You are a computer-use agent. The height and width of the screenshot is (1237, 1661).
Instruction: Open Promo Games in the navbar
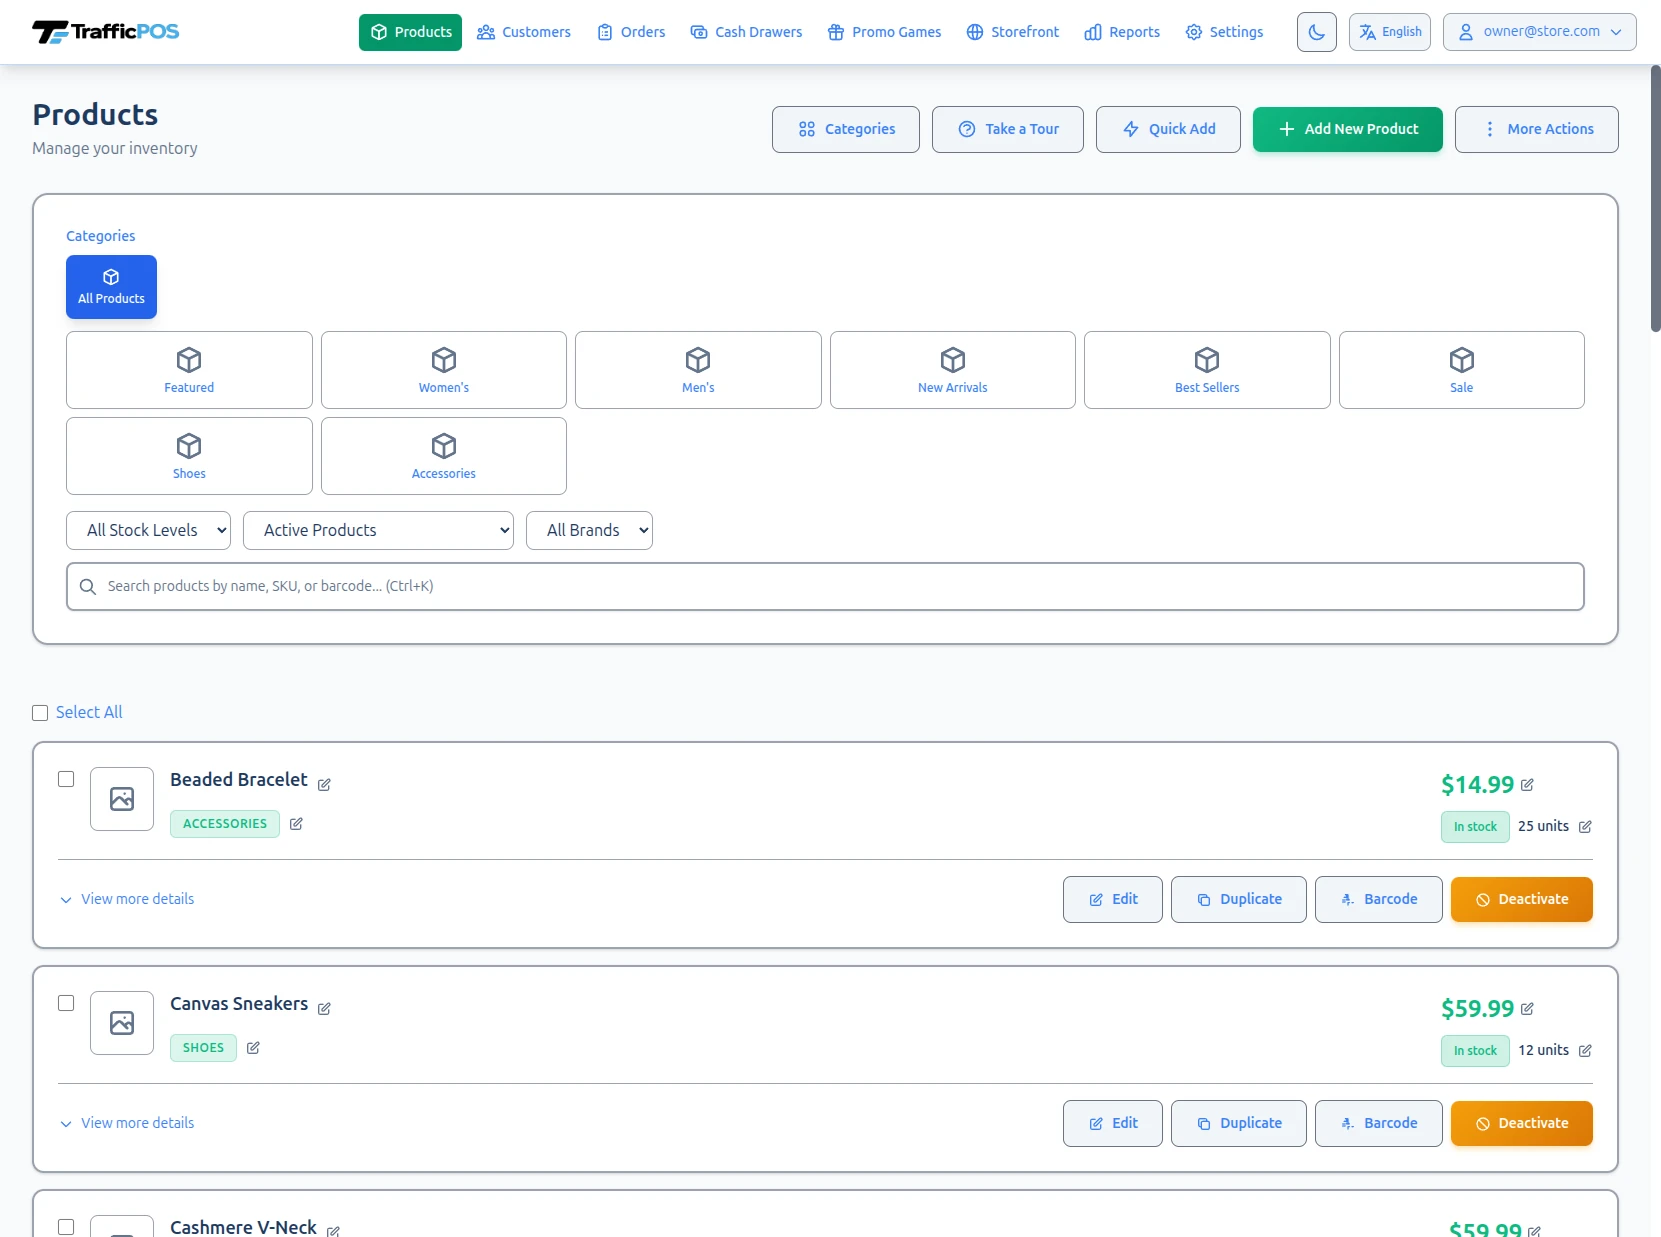pyautogui.click(x=884, y=32)
